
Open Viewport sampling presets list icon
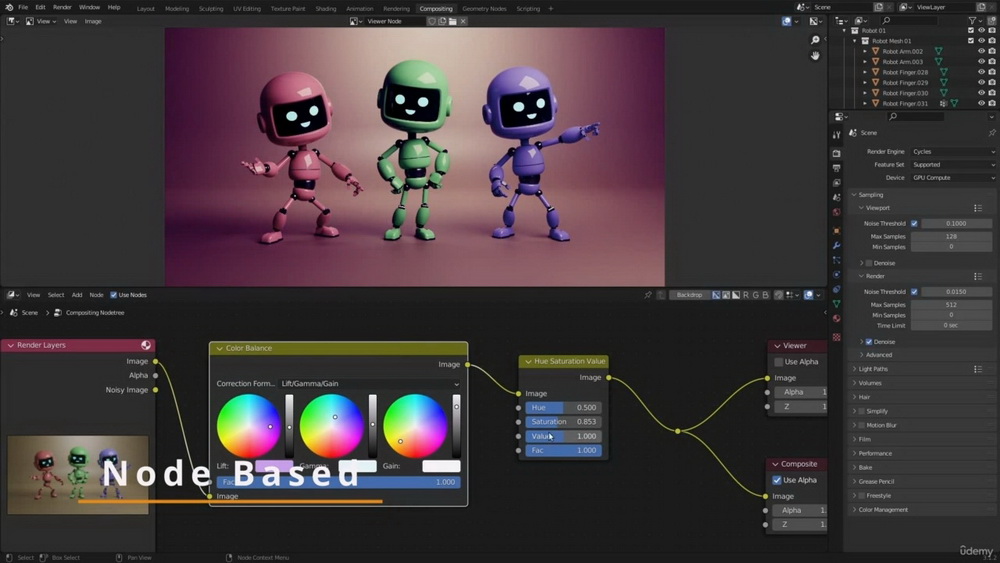[x=978, y=208]
